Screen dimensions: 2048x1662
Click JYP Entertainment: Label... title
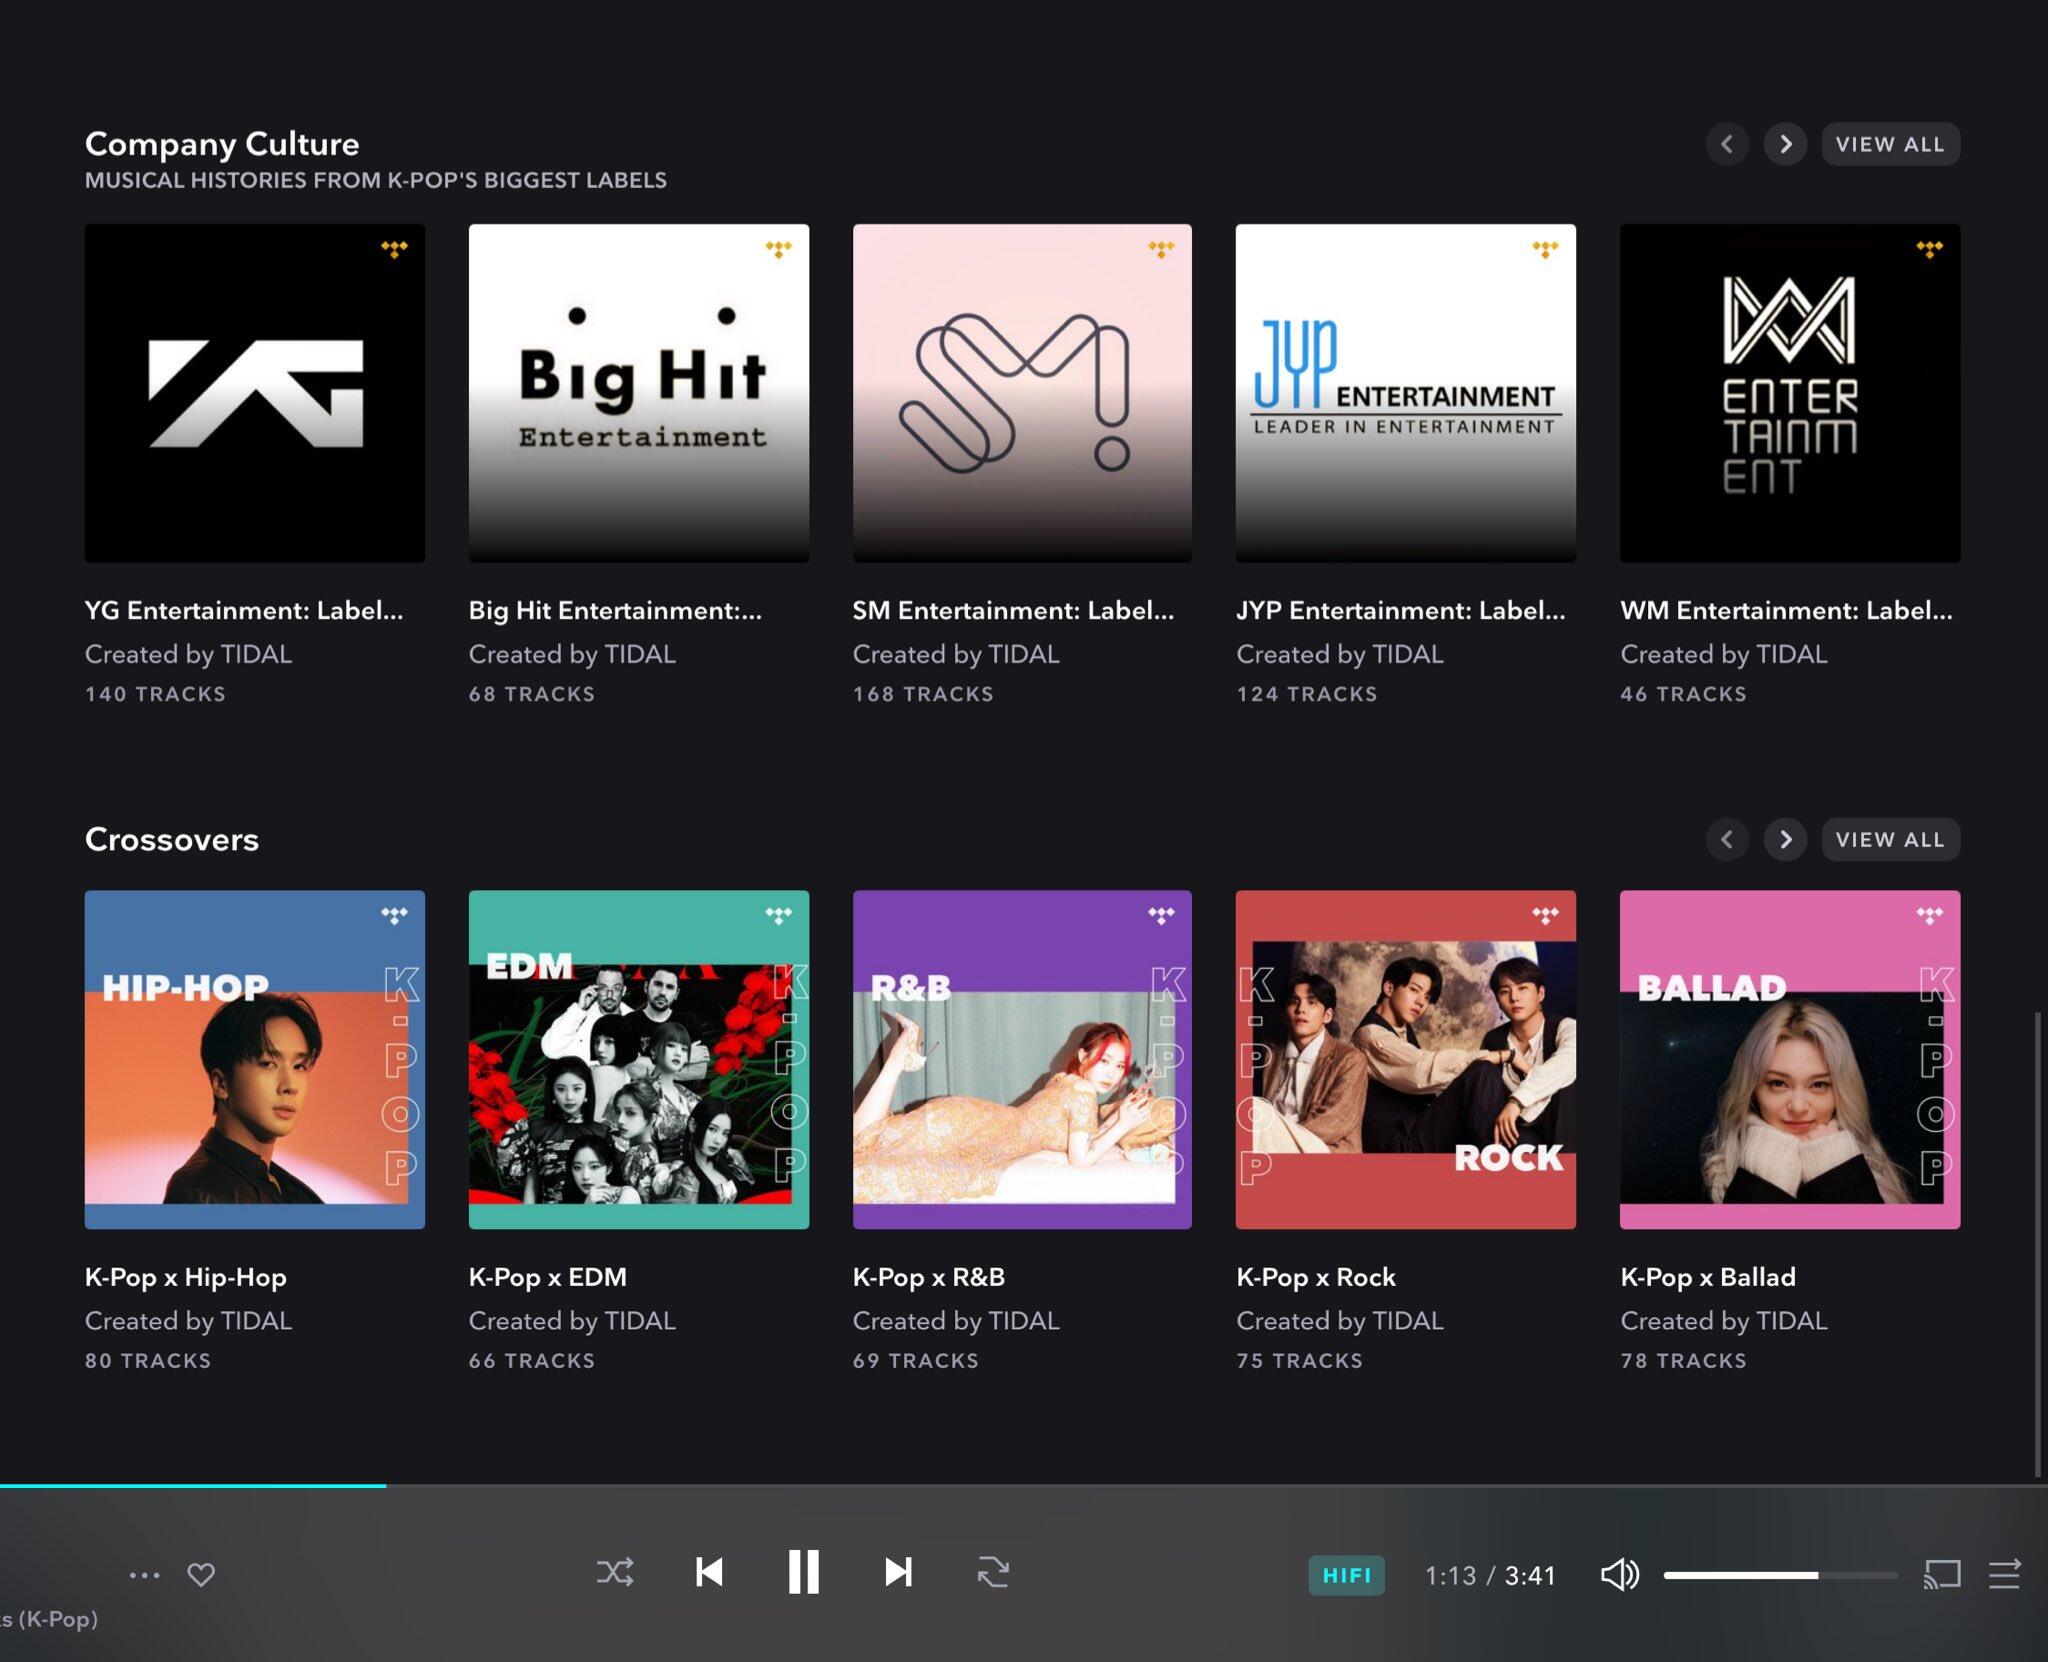(x=1401, y=610)
